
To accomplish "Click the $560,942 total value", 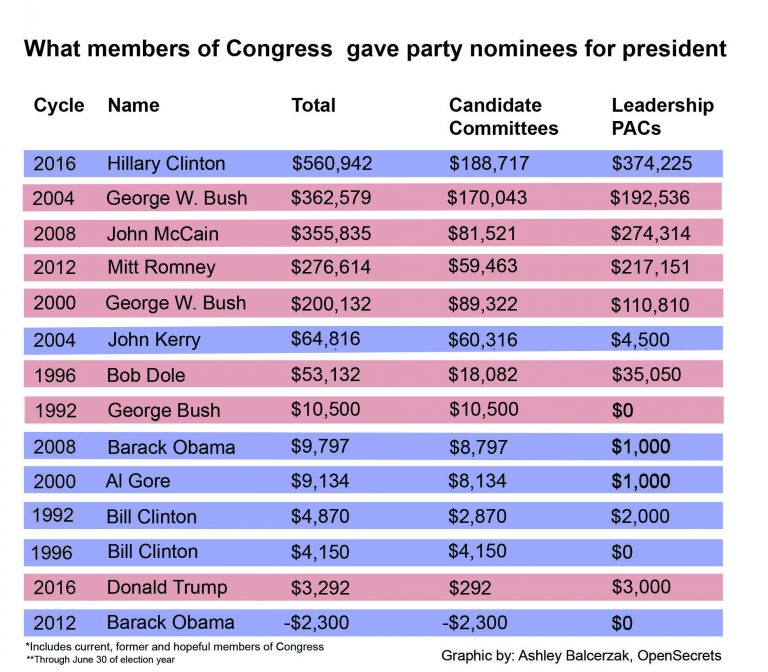I will point(332,163).
